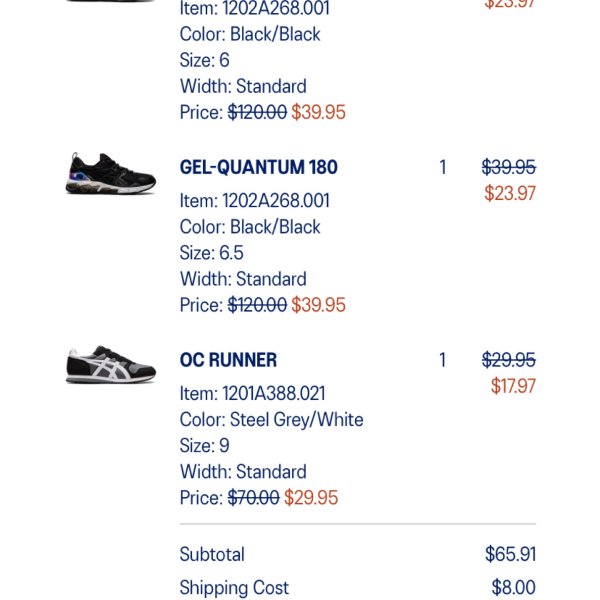Open the GEL-QUANTUM 180 product title

tap(259, 167)
